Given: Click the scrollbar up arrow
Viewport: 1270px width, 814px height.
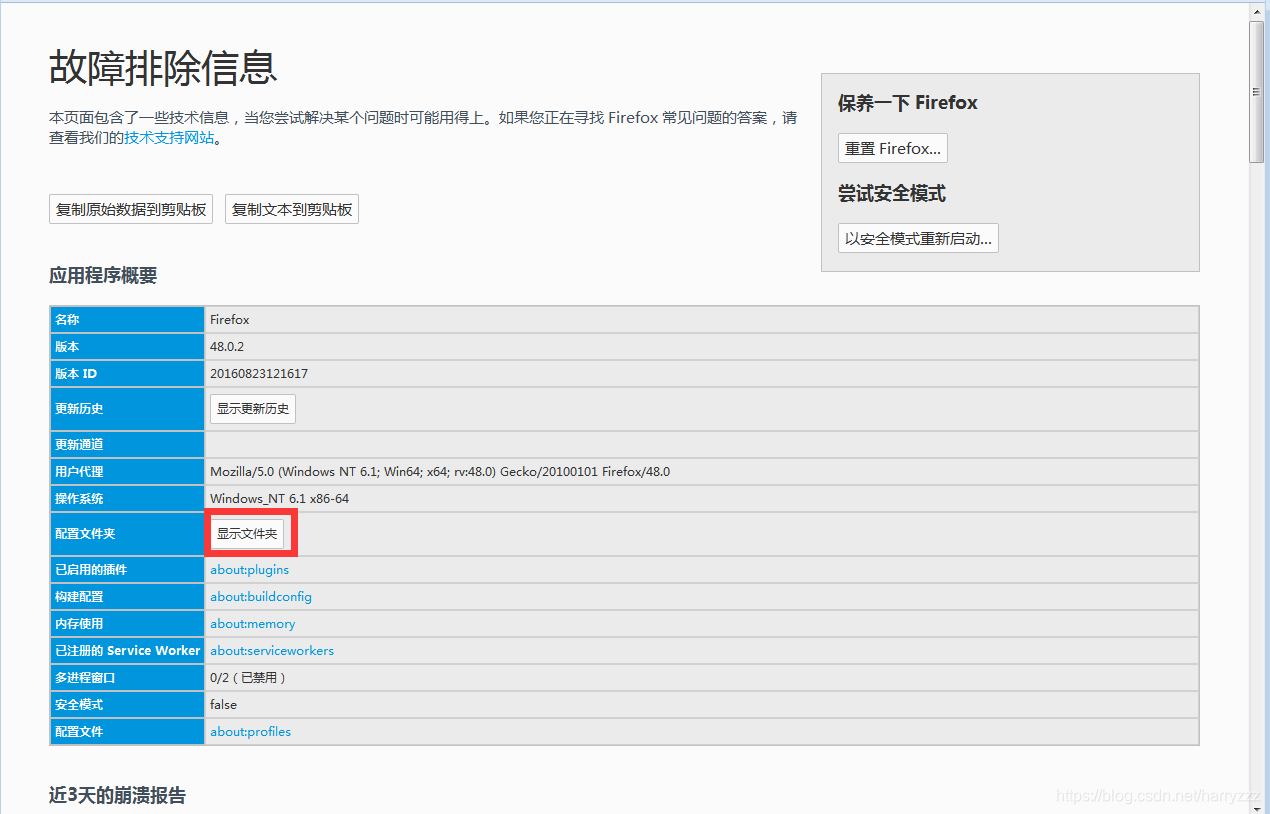Looking at the screenshot, I should coord(1257,10).
